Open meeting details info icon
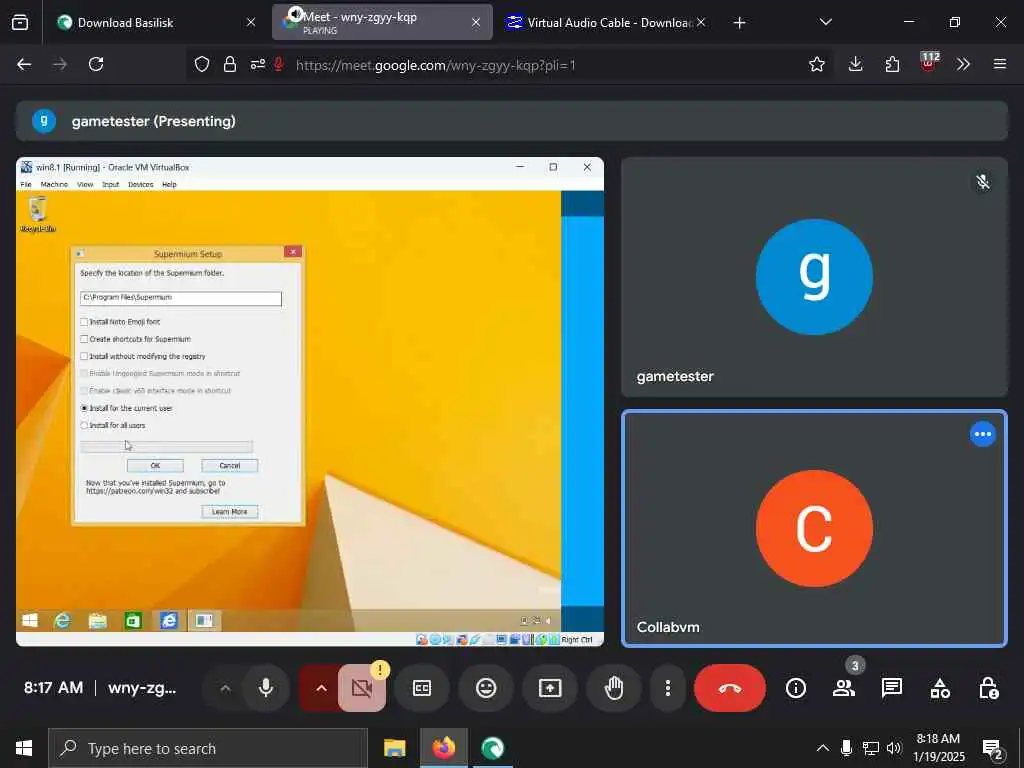Viewport: 1024px width, 768px height. click(x=795, y=688)
